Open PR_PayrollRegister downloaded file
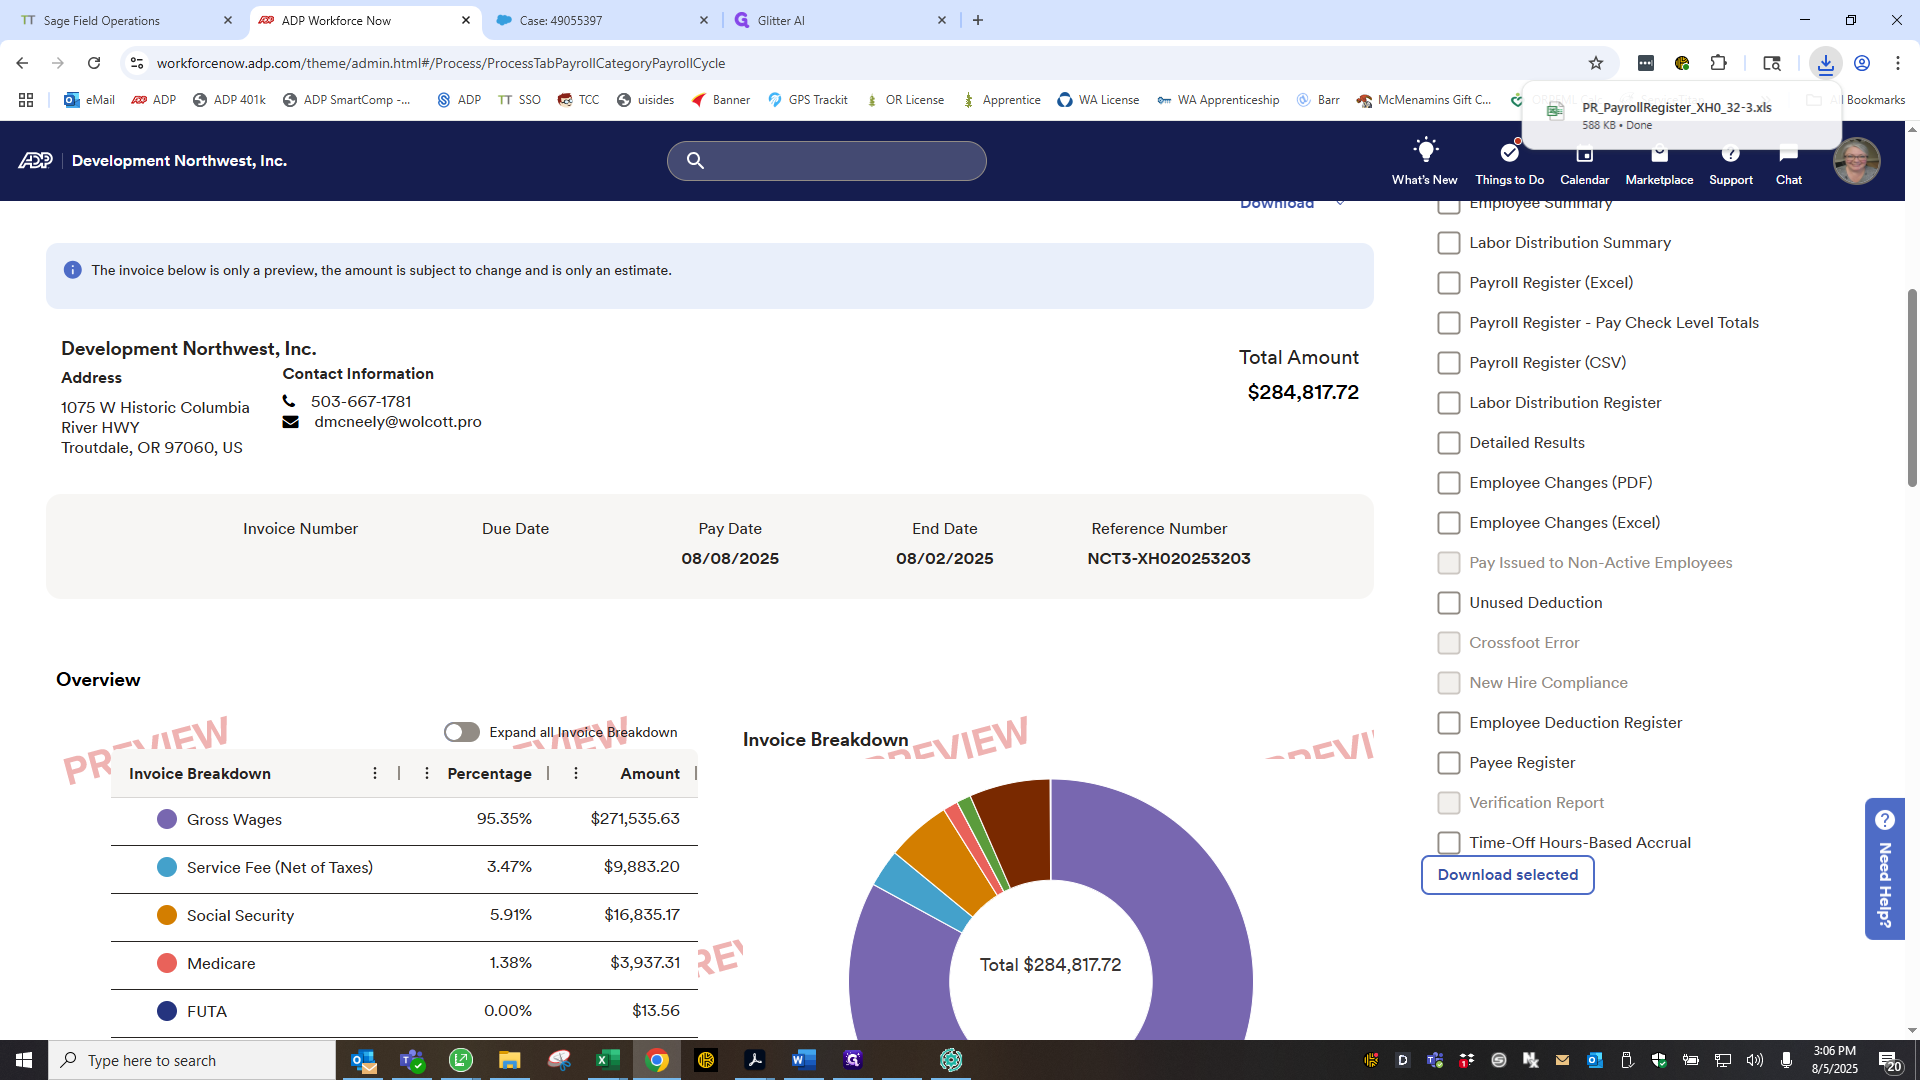1920x1080 pixels. tap(1680, 114)
